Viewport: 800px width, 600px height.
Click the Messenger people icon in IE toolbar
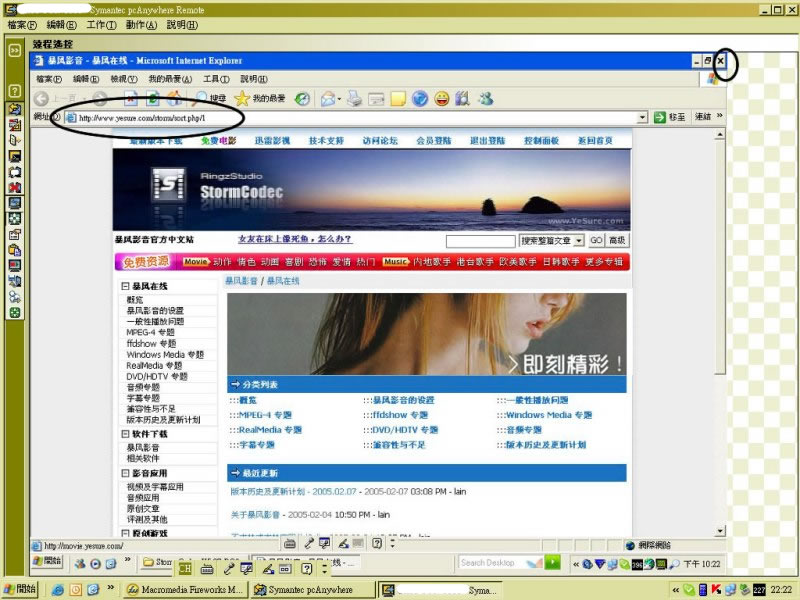(x=486, y=98)
